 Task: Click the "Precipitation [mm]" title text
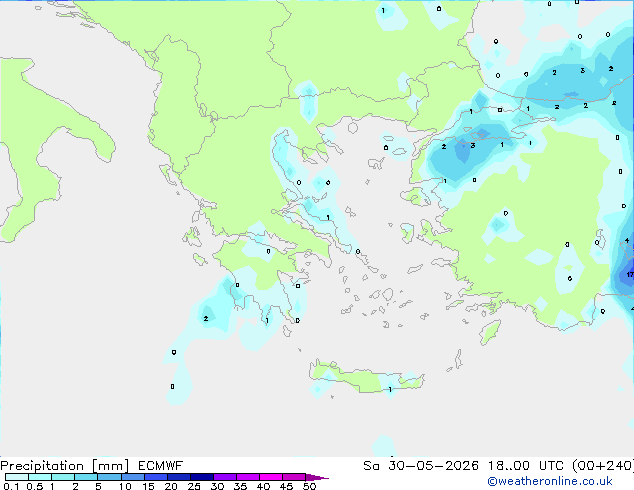pos(64,466)
